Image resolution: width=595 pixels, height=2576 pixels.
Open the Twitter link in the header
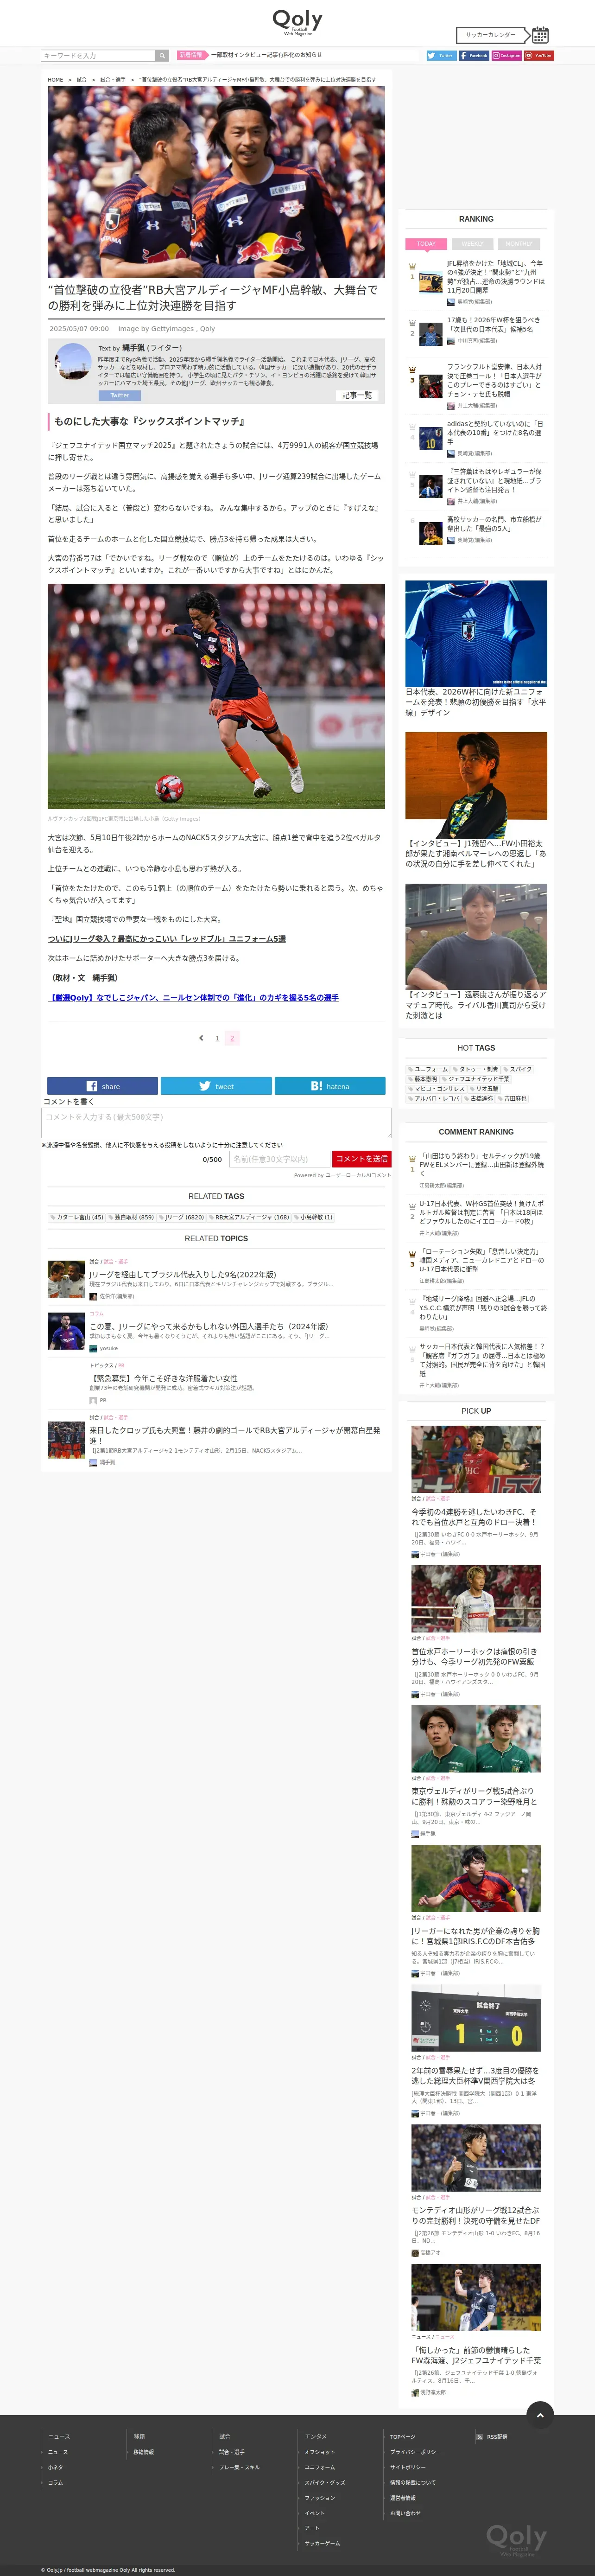(x=441, y=56)
